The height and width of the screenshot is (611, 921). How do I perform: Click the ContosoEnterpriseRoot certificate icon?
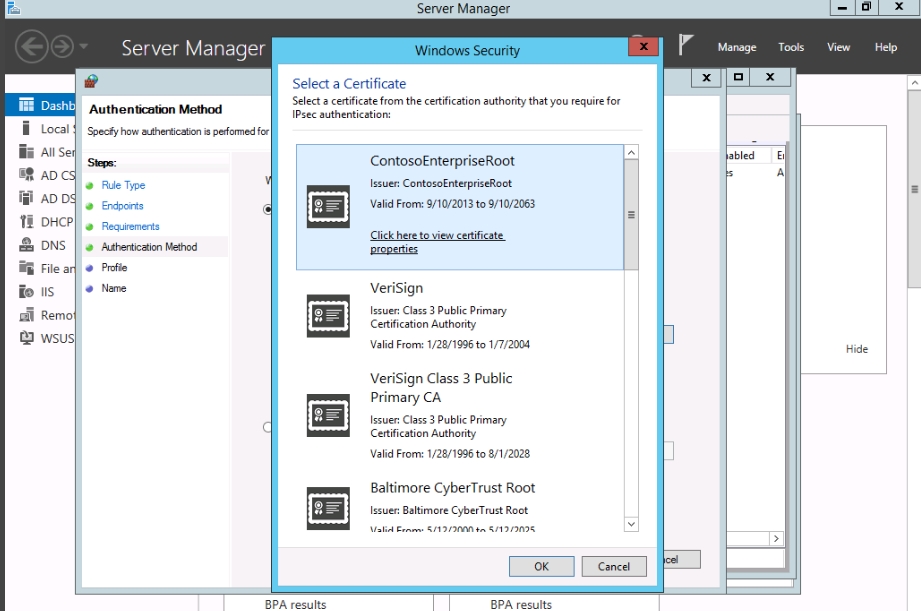pyautogui.click(x=328, y=206)
